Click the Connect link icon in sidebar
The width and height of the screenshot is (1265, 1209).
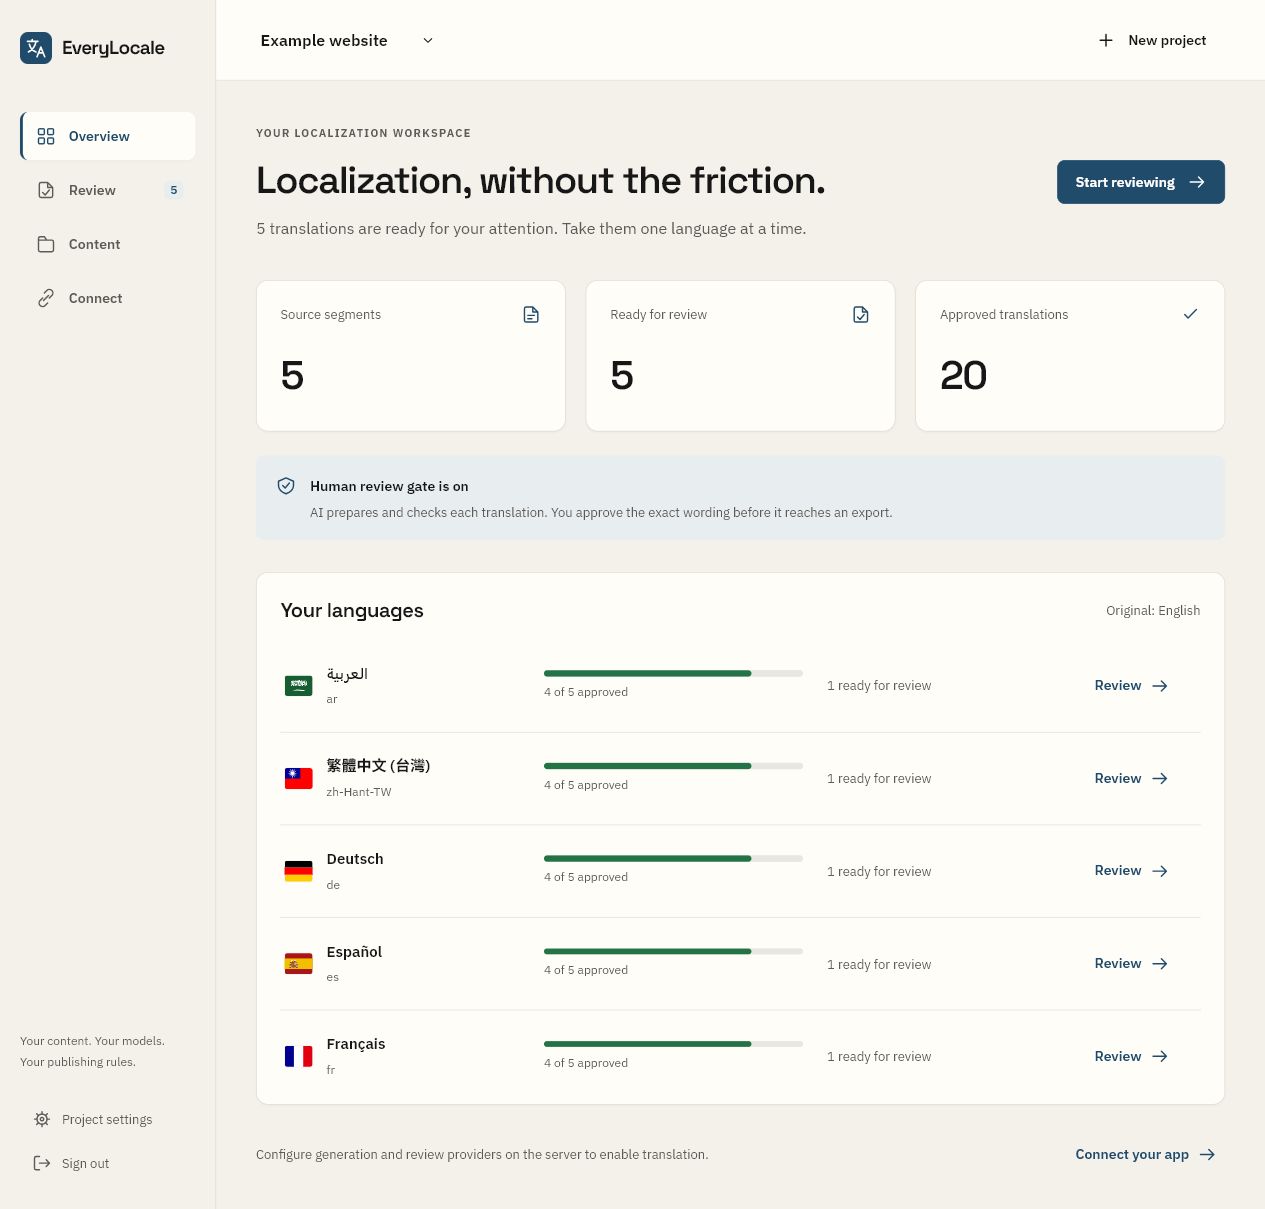(46, 298)
